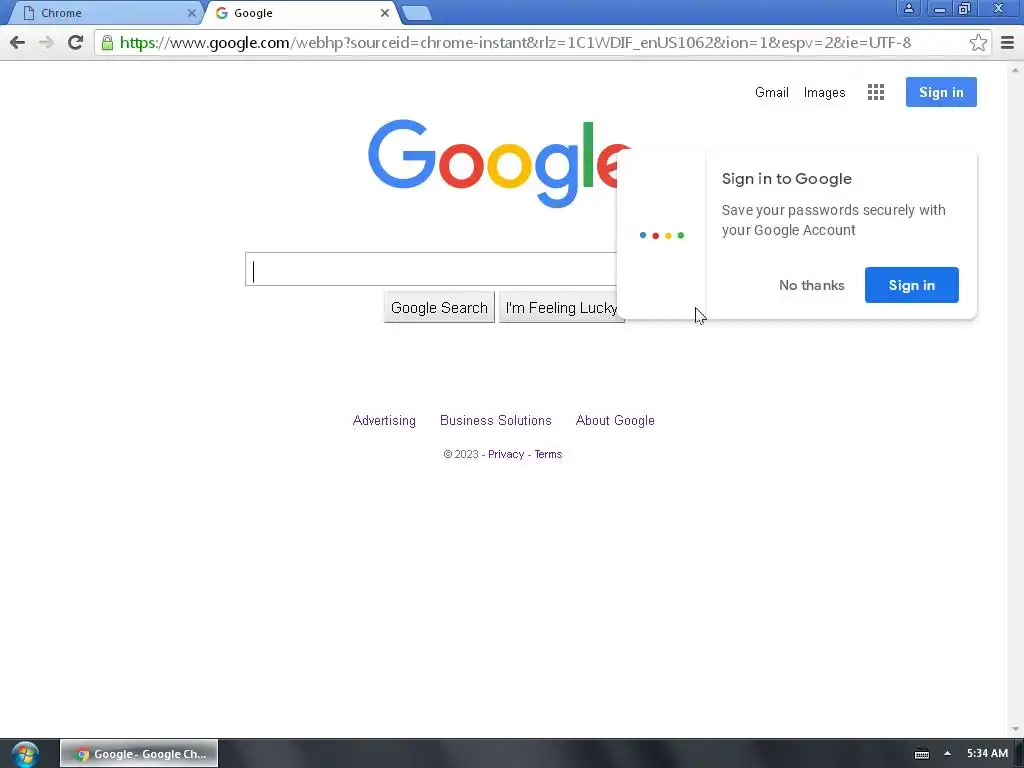Open Gmail link
The width and height of the screenshot is (1024, 768).
(x=772, y=92)
